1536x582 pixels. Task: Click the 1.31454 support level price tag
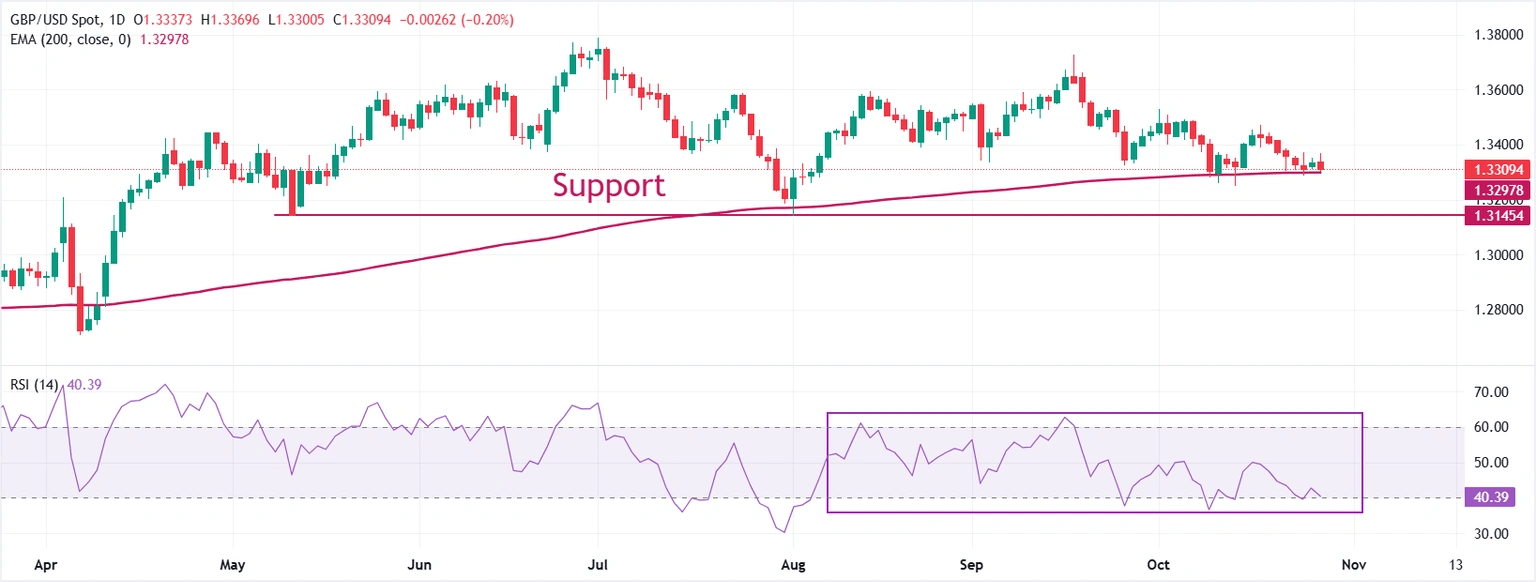coord(1496,215)
